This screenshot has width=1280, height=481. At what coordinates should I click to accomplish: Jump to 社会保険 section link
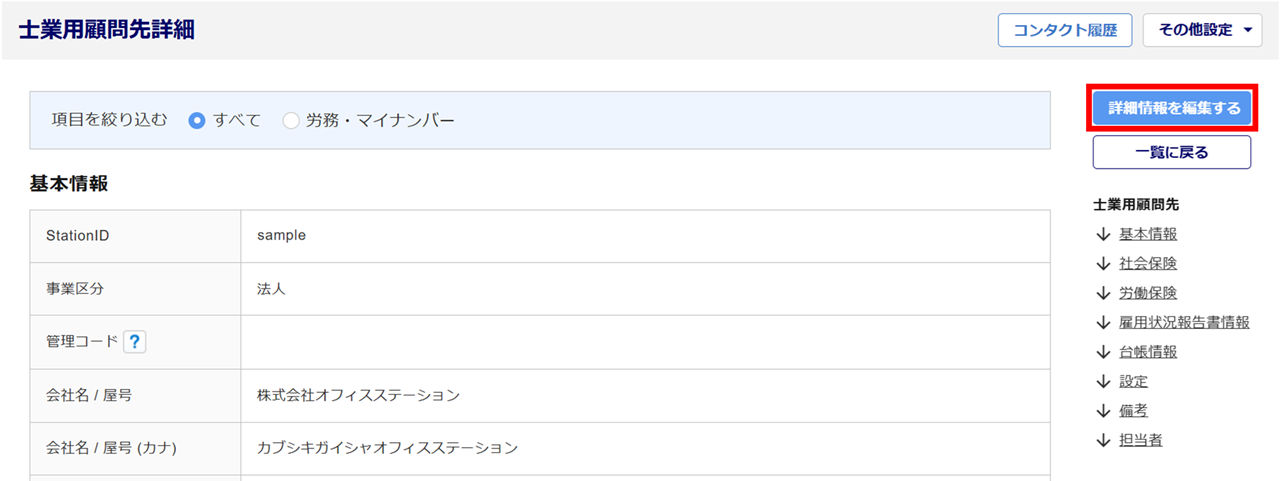point(1147,264)
